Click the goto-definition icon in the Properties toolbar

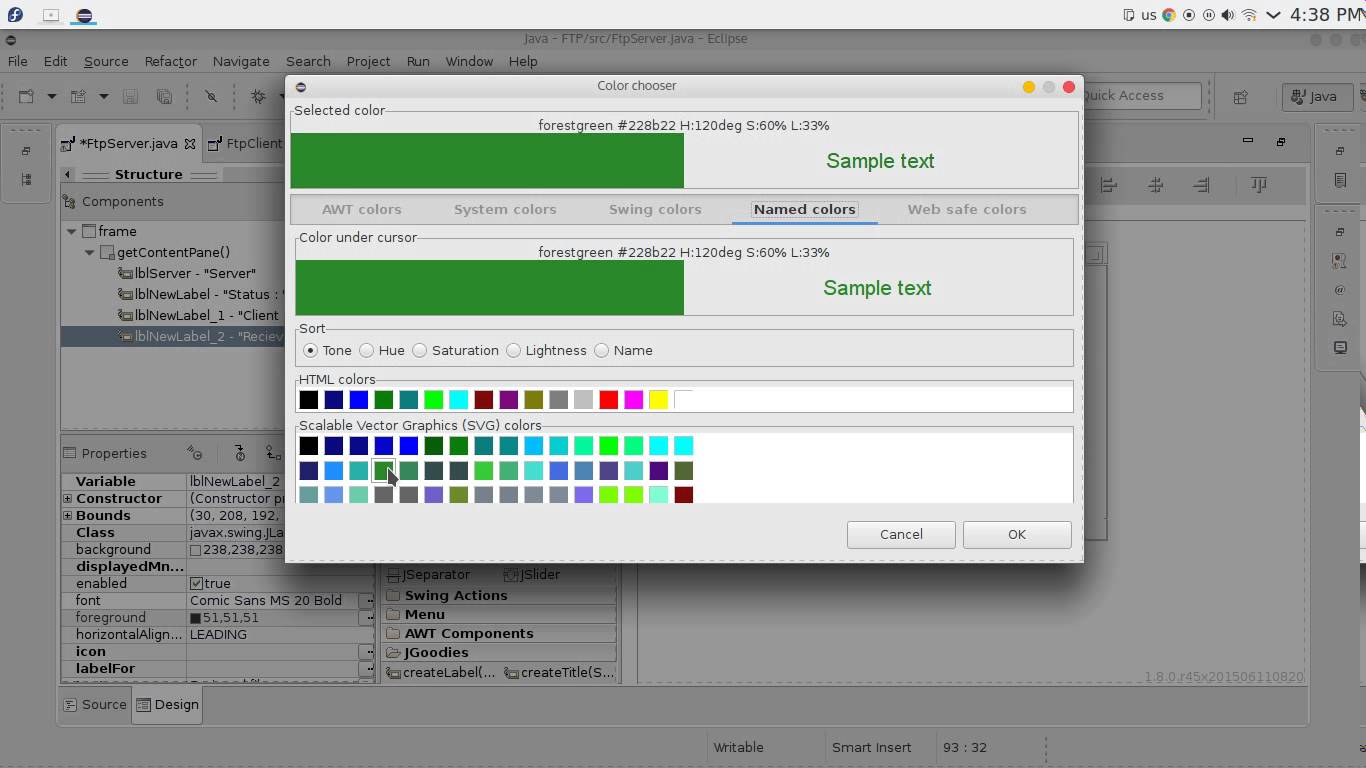(273, 453)
